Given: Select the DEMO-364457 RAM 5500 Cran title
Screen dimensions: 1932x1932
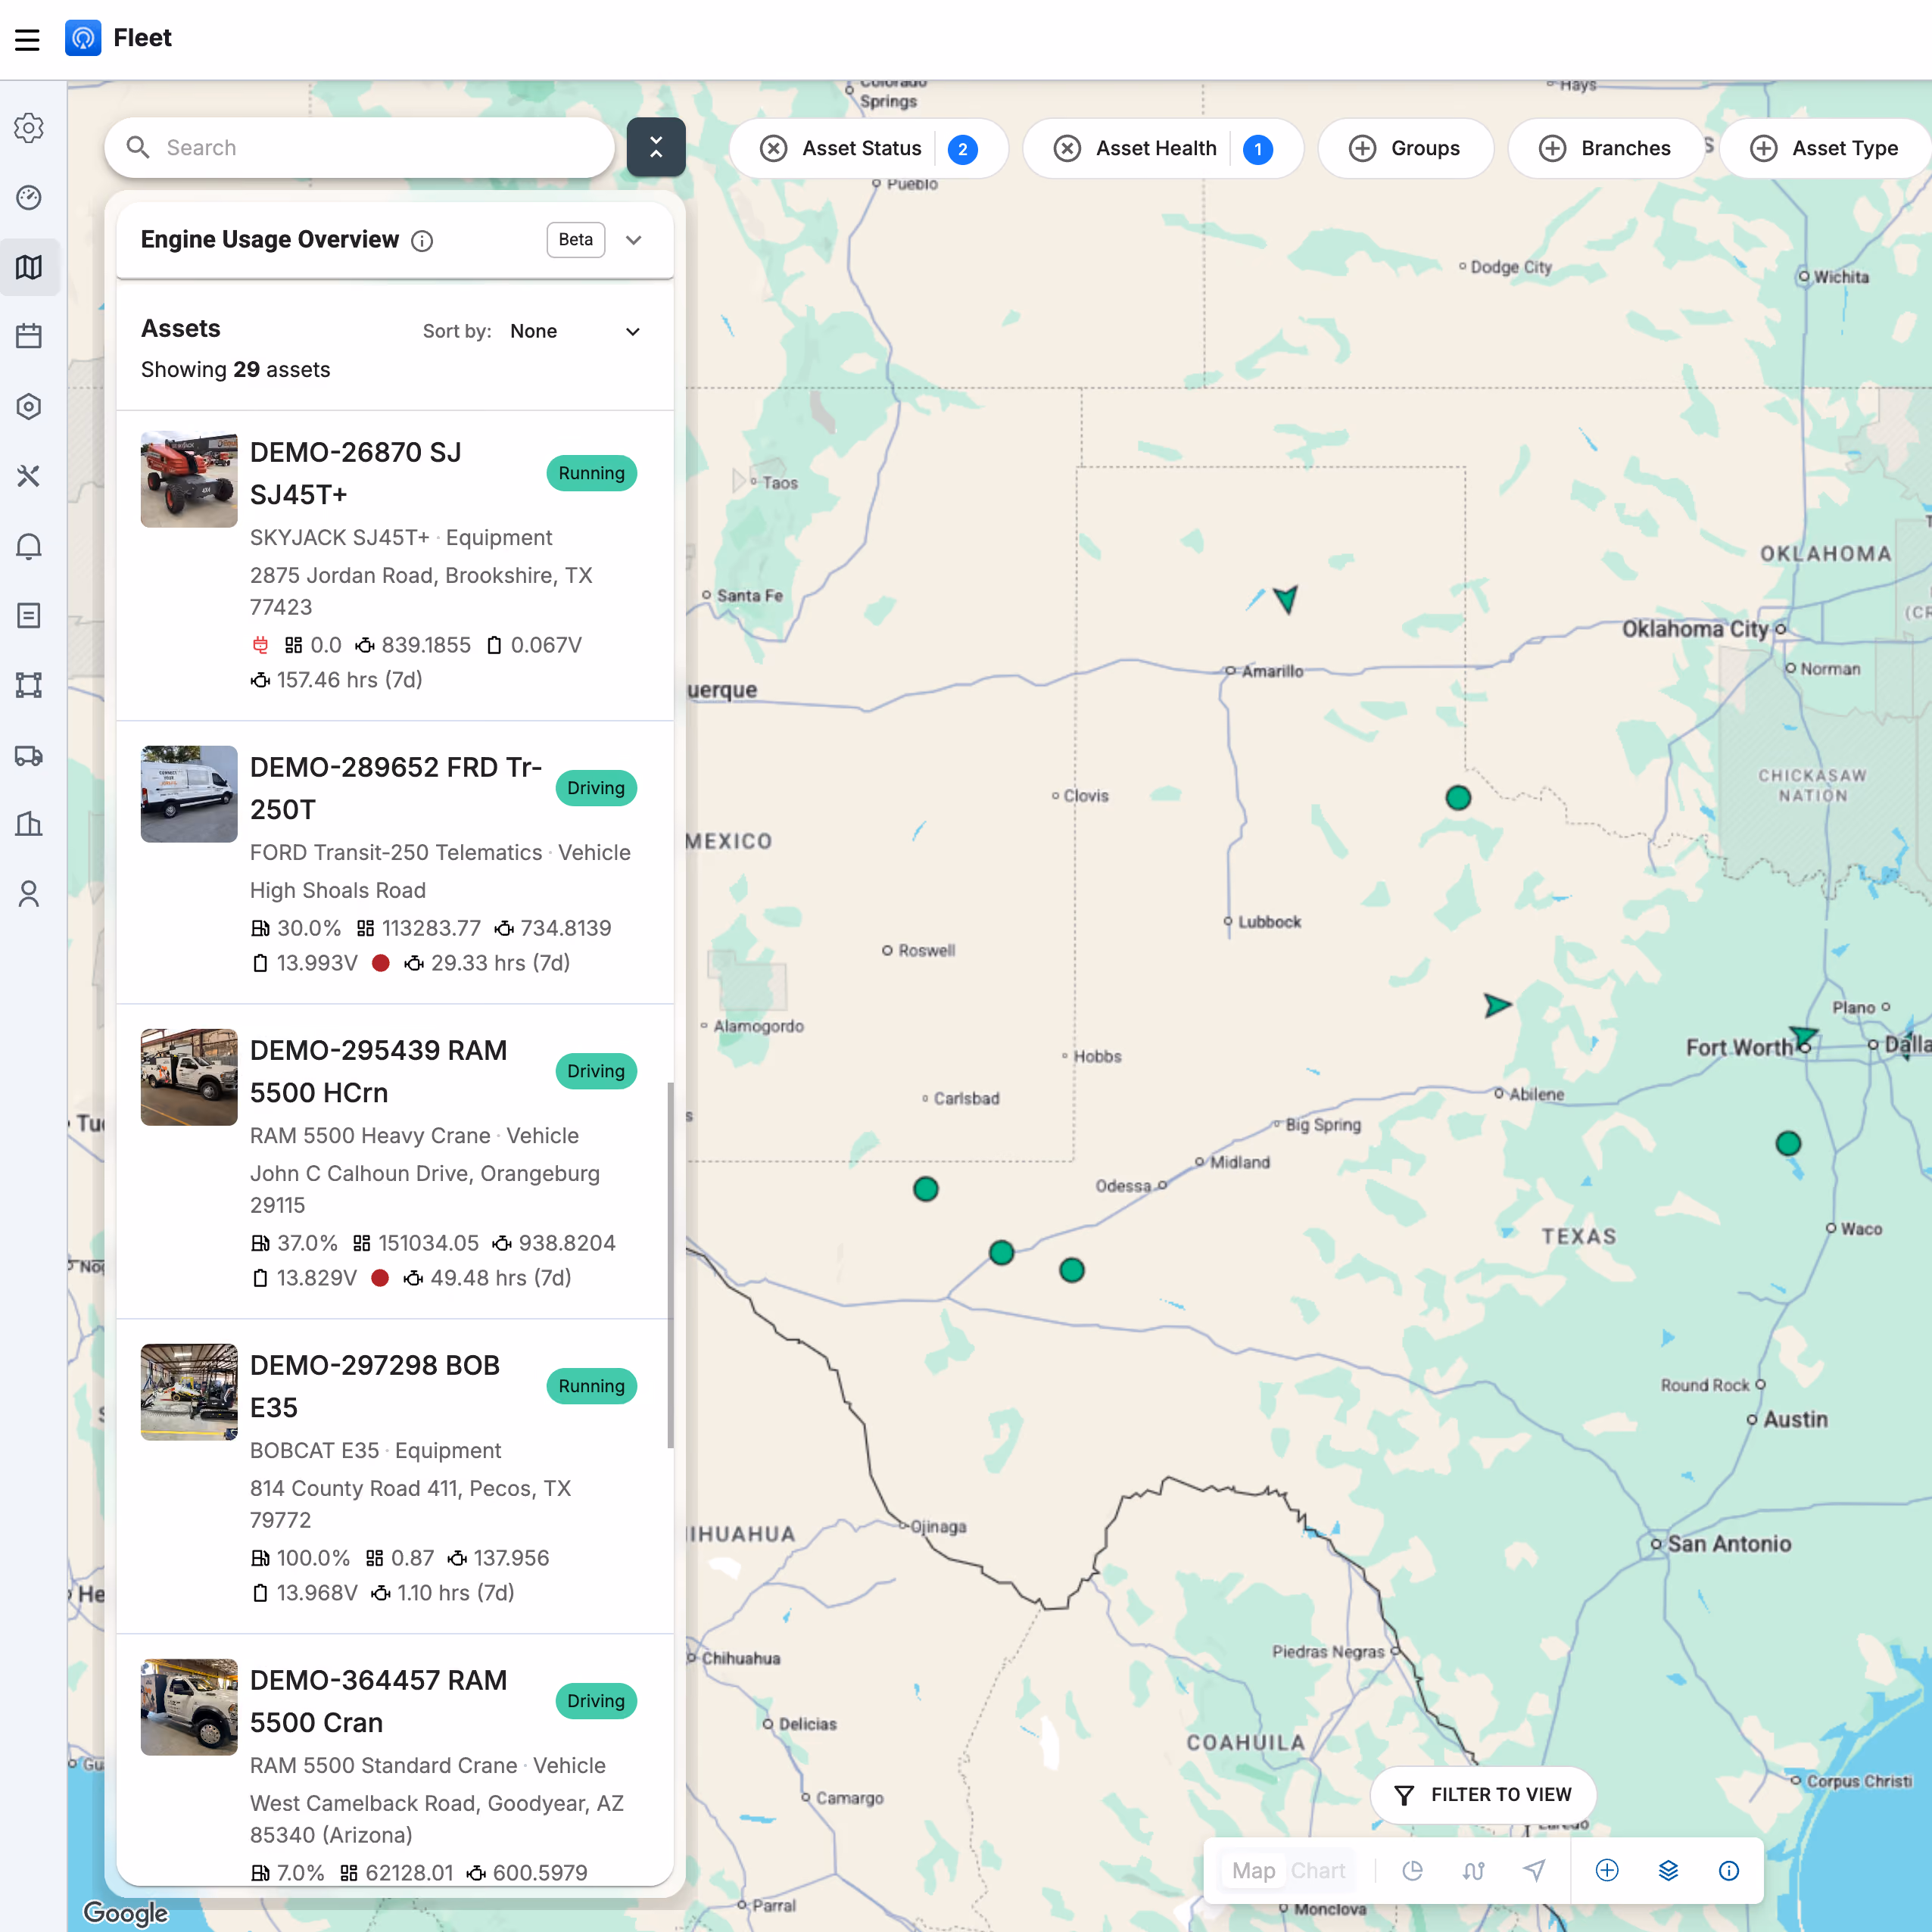Looking at the screenshot, I should pos(379,1701).
